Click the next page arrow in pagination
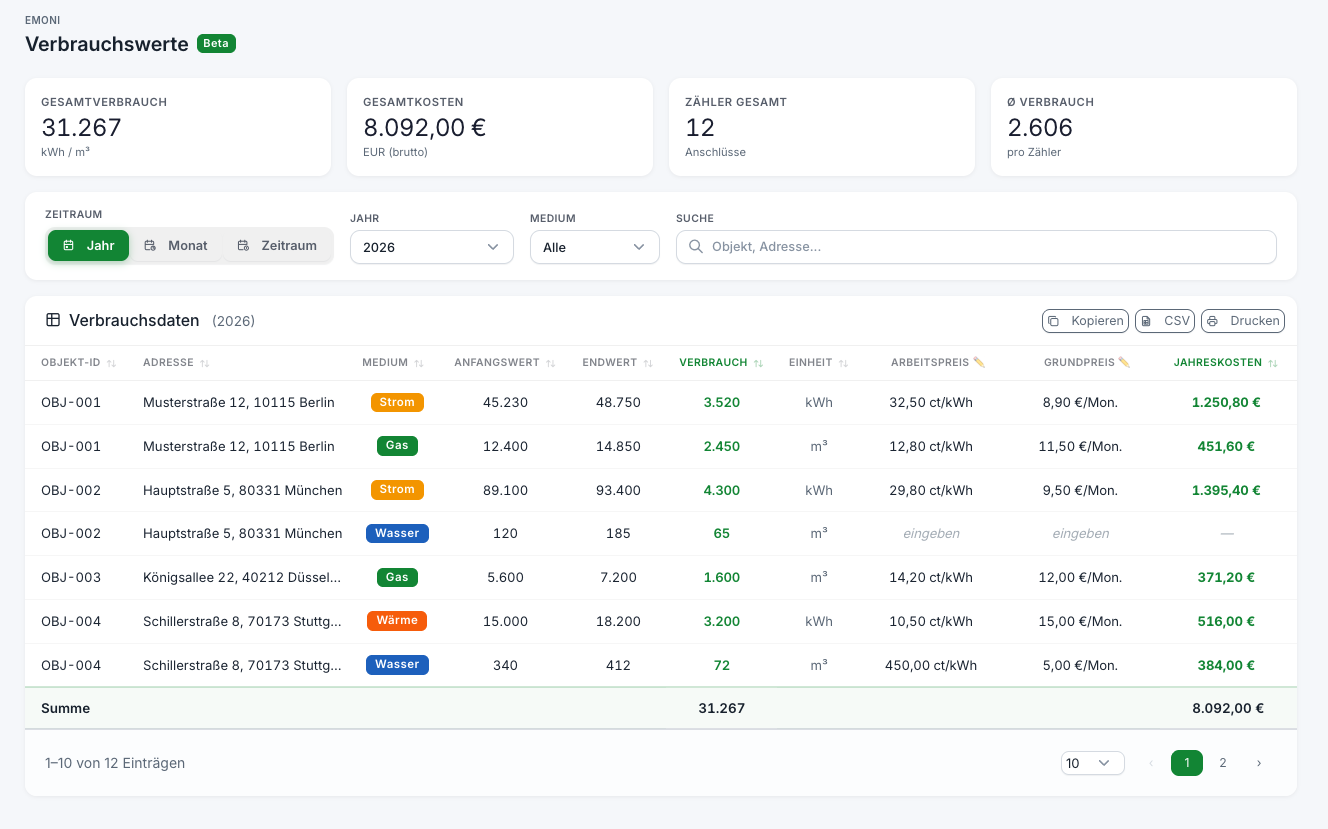The height and width of the screenshot is (829, 1328). 1258,763
